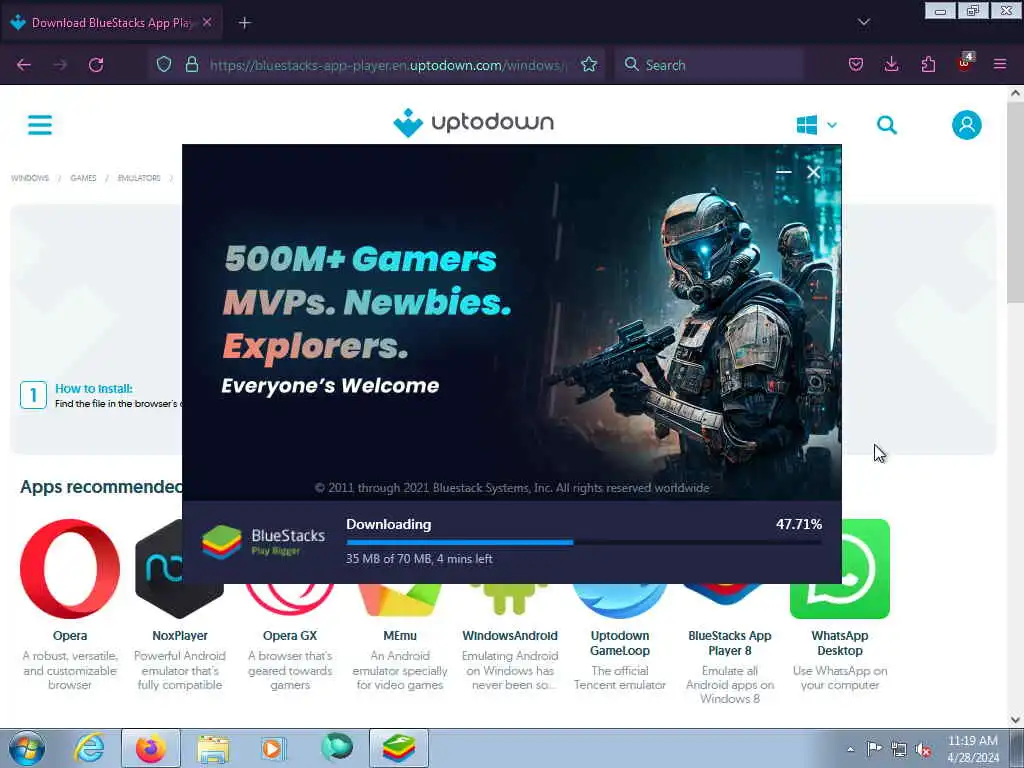Open the Opera app icon
The image size is (1024, 768).
70,568
